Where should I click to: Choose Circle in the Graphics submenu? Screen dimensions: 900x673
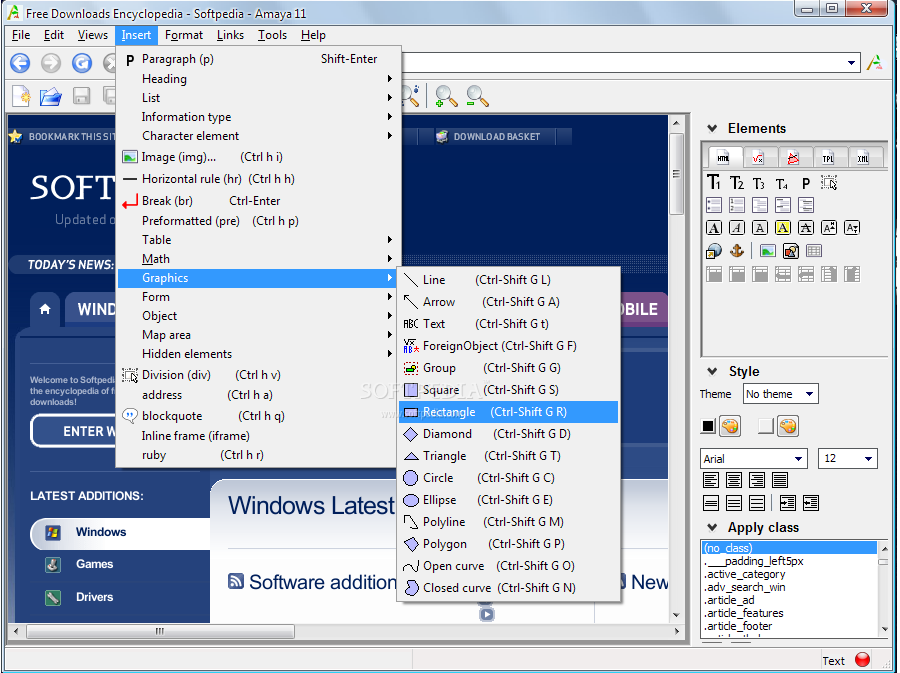pos(508,478)
